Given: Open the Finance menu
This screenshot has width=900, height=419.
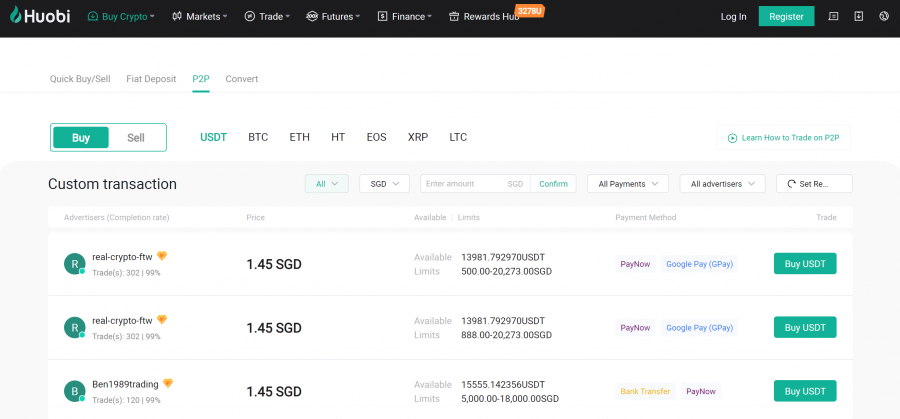Looking at the screenshot, I should point(405,17).
